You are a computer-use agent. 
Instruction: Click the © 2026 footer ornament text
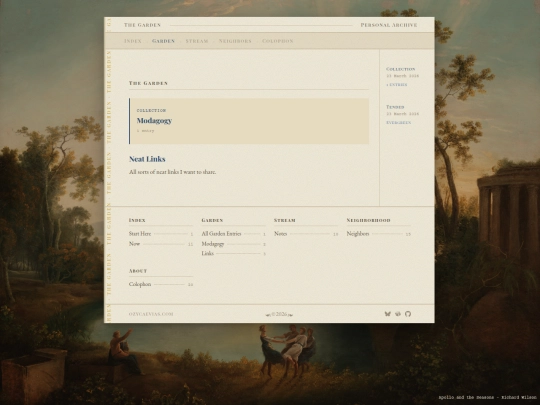(x=279, y=314)
